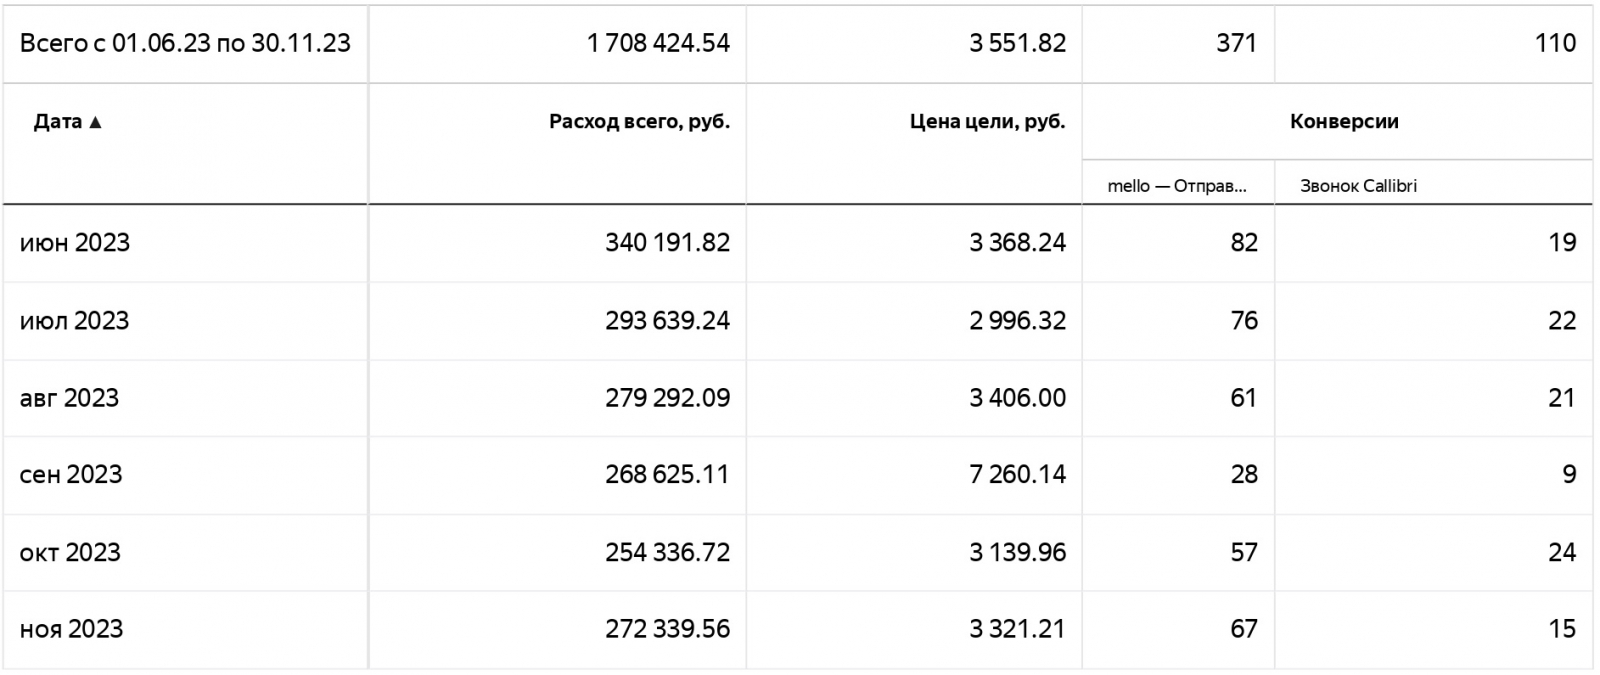
Task: Click September goal cost 7 260.14
Action: [1017, 475]
